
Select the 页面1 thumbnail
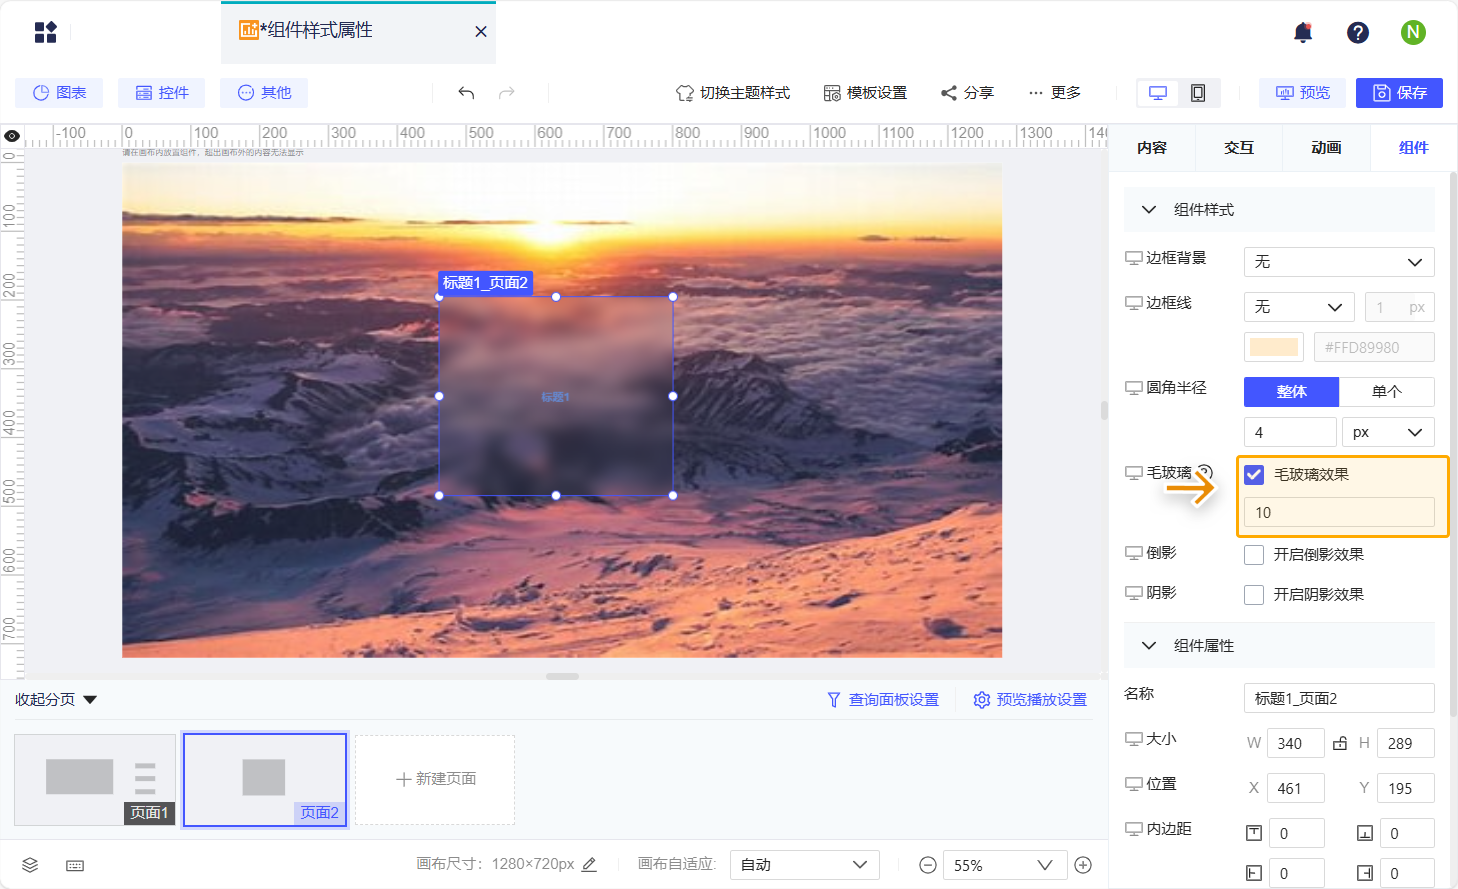95,780
